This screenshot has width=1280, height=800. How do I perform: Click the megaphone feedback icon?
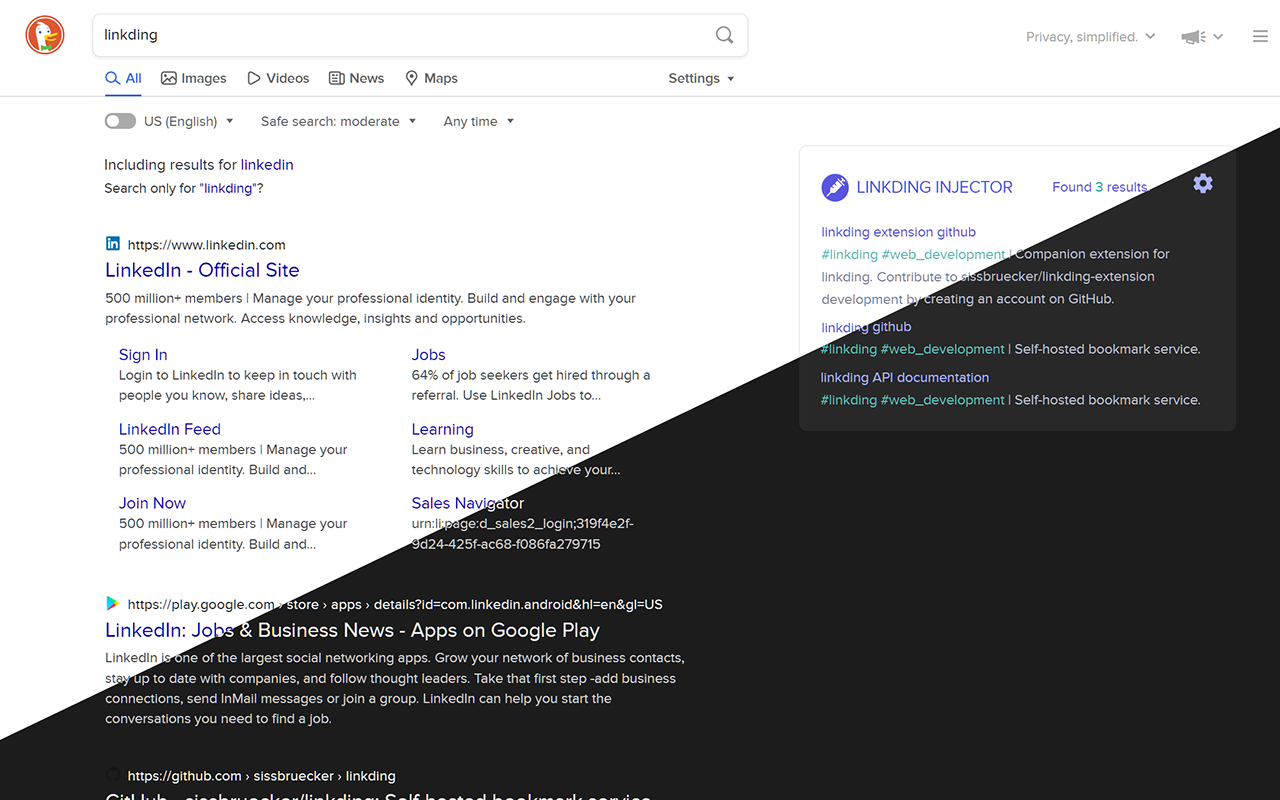pos(1191,35)
